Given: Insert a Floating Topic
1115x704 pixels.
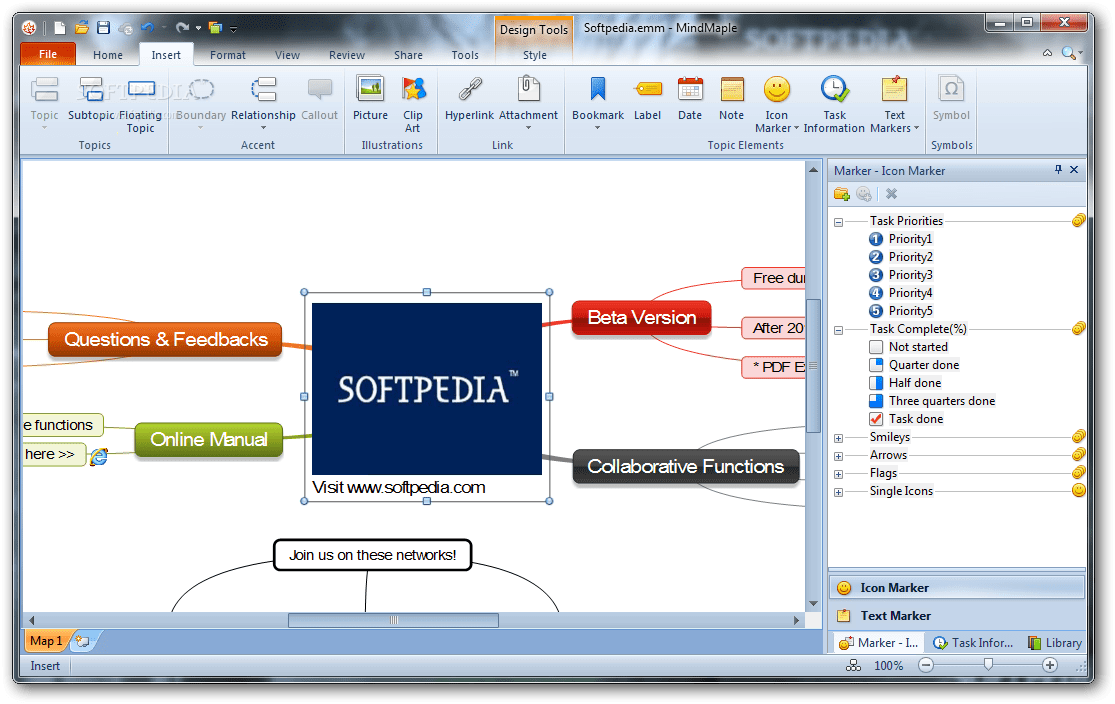Looking at the screenshot, I should pyautogui.click(x=140, y=105).
